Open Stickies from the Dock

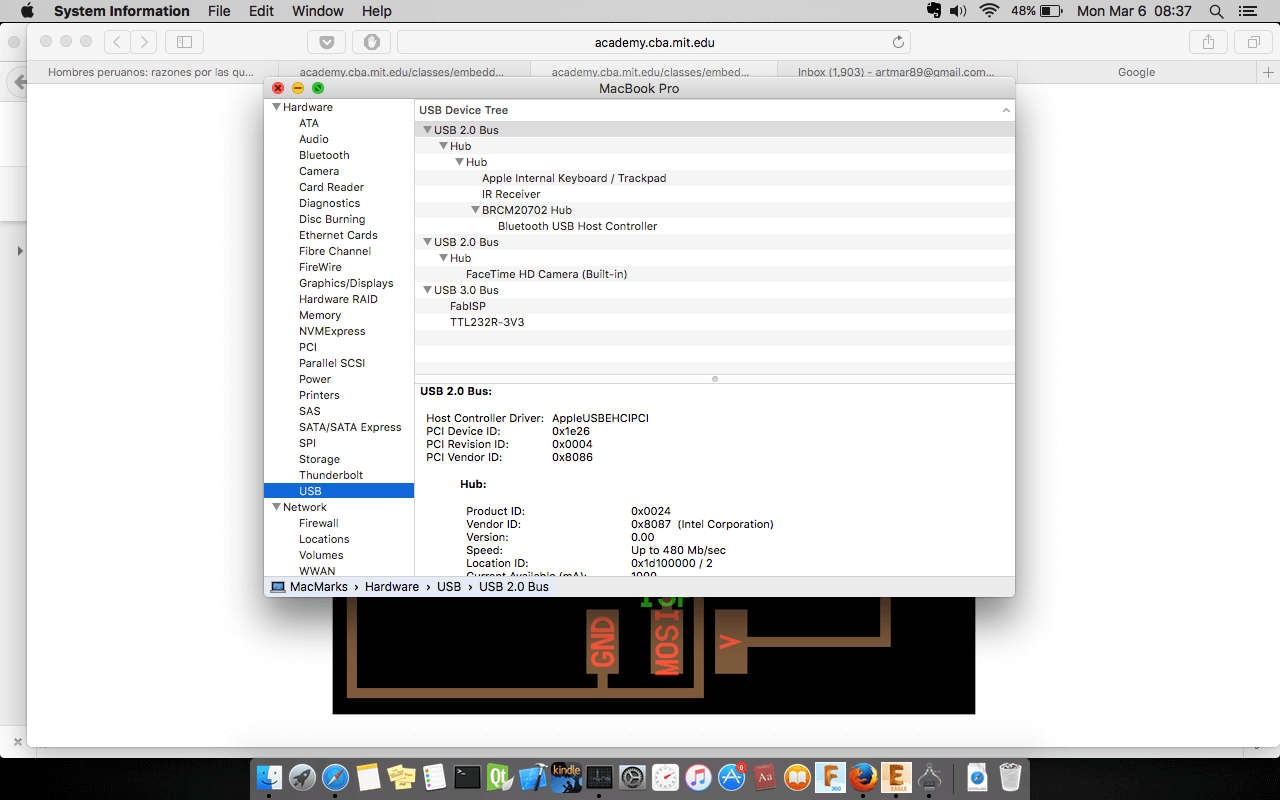(x=401, y=778)
